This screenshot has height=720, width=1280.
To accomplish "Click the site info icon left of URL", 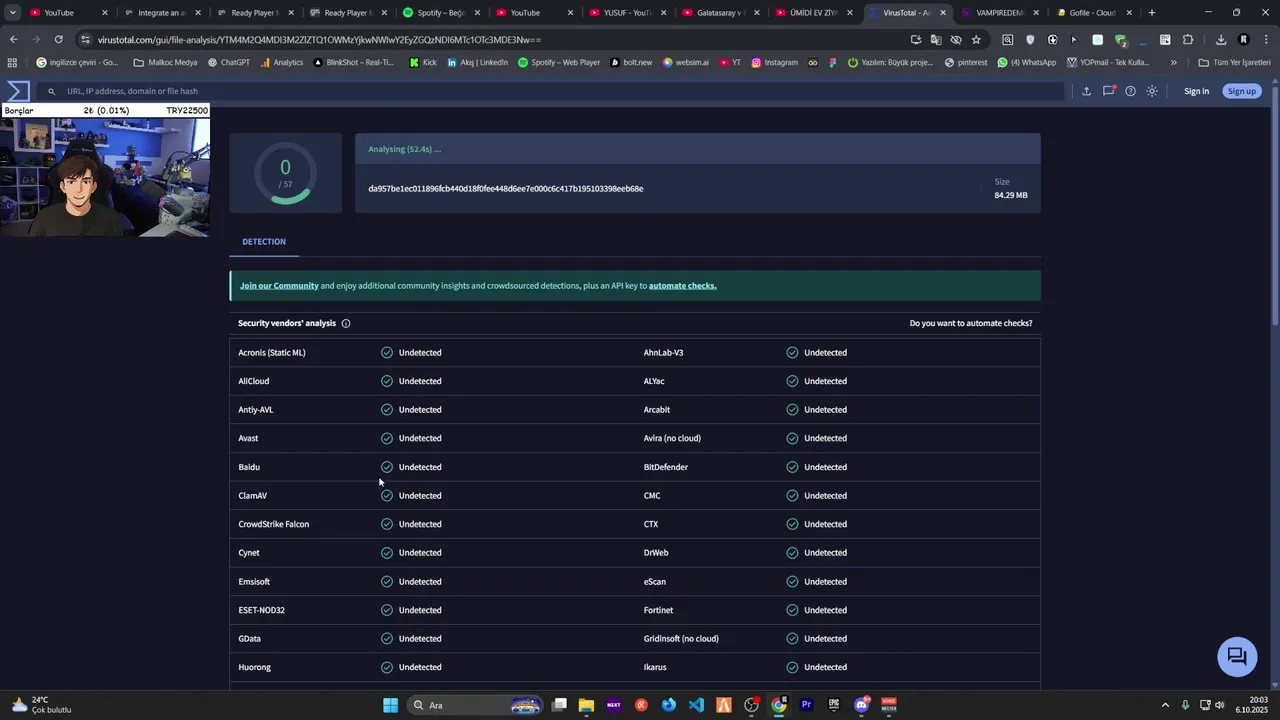I will (85, 39).
